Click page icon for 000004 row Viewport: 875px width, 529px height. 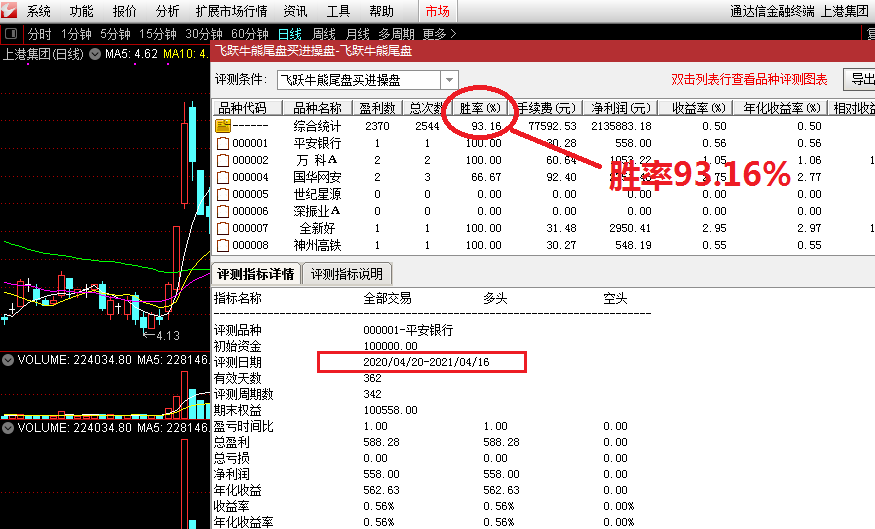point(223,177)
